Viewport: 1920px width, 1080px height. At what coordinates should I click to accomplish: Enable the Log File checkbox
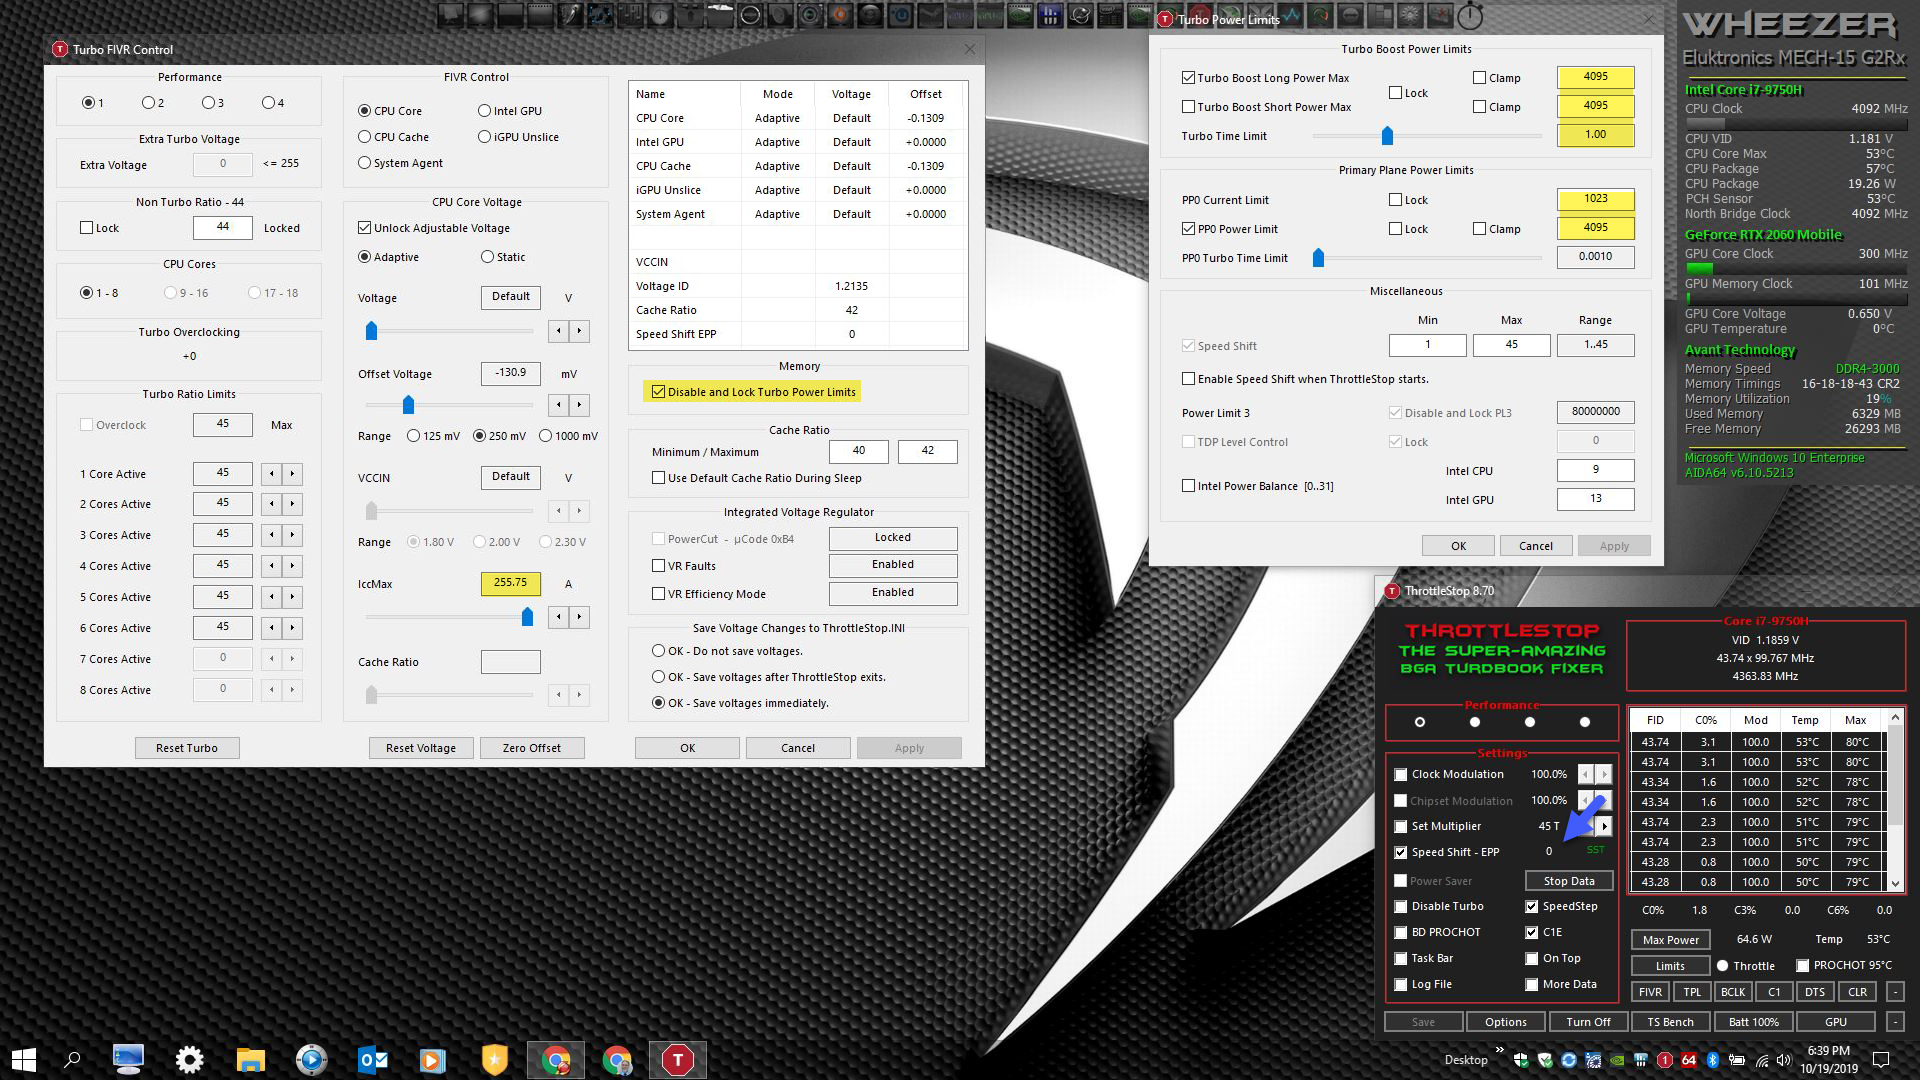[1401, 985]
